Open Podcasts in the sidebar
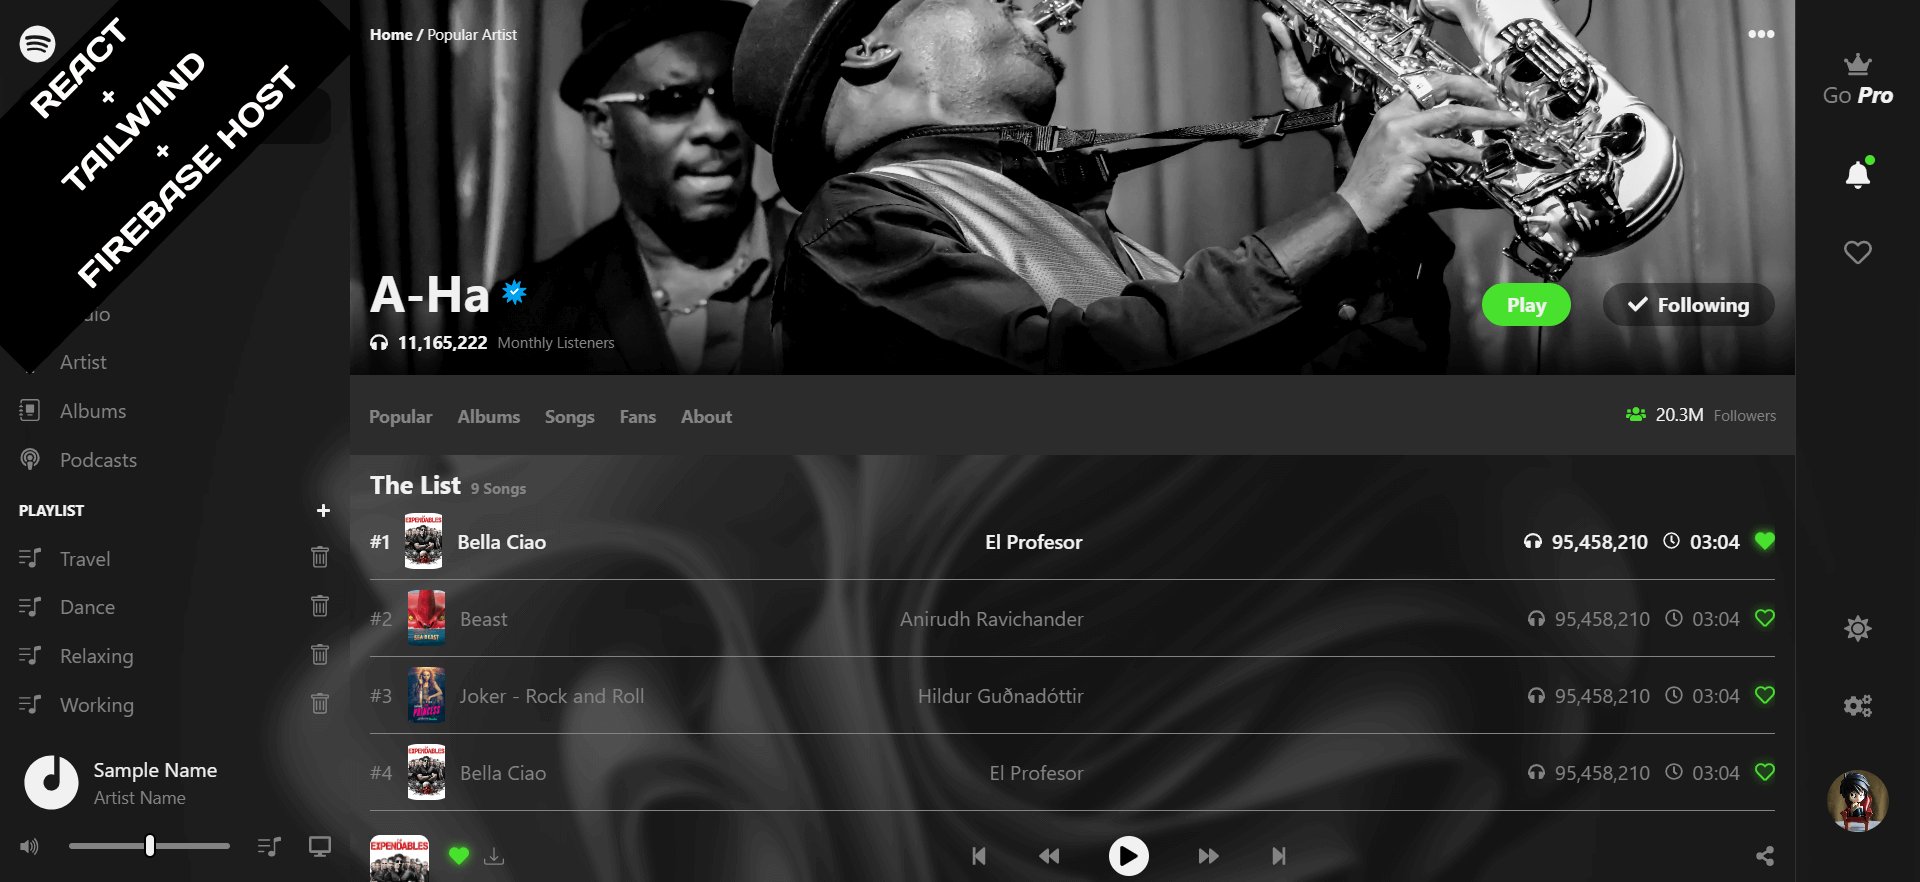Image resolution: width=1920 pixels, height=882 pixels. coord(98,460)
